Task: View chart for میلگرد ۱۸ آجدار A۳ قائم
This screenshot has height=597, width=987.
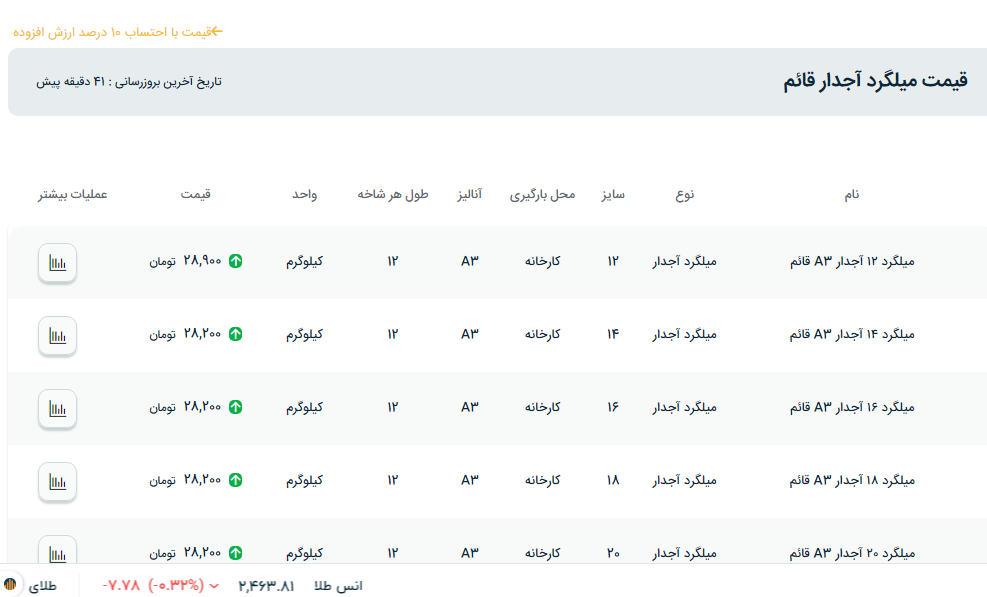Action: click(x=57, y=482)
